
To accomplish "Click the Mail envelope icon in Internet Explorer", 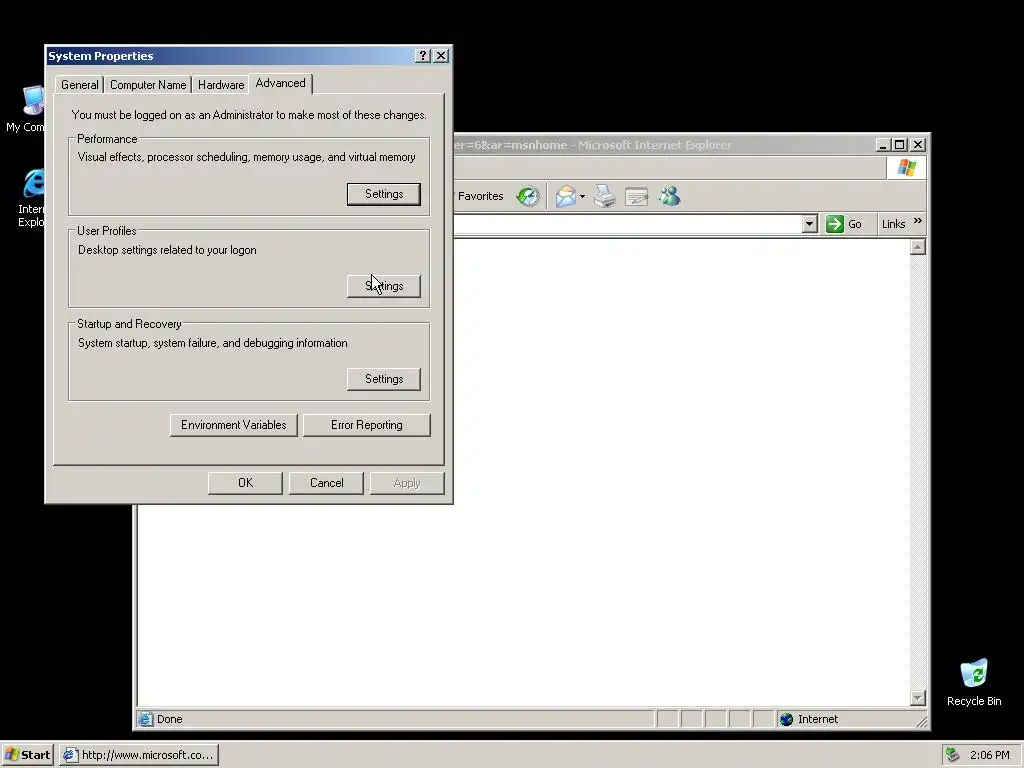I will (x=566, y=196).
